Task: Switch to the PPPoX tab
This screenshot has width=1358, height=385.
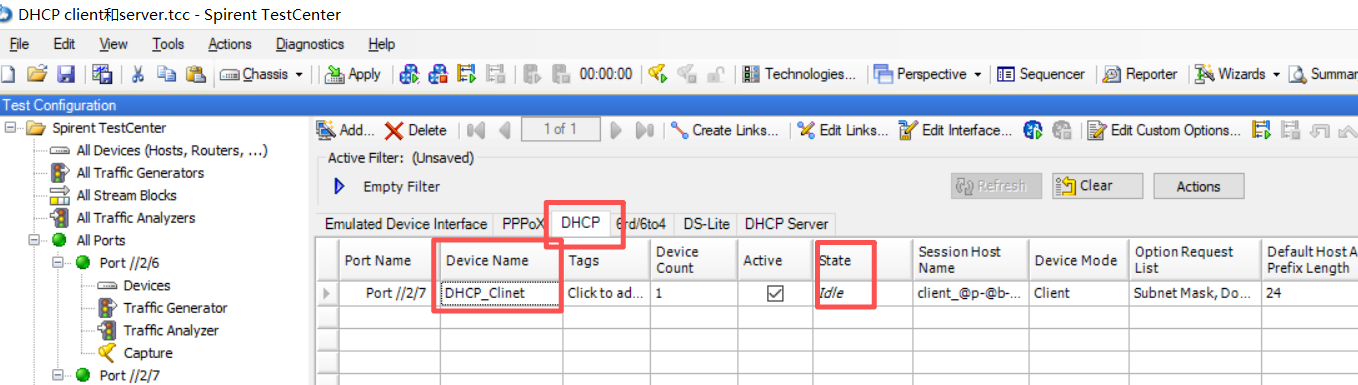Action: pyautogui.click(x=524, y=224)
